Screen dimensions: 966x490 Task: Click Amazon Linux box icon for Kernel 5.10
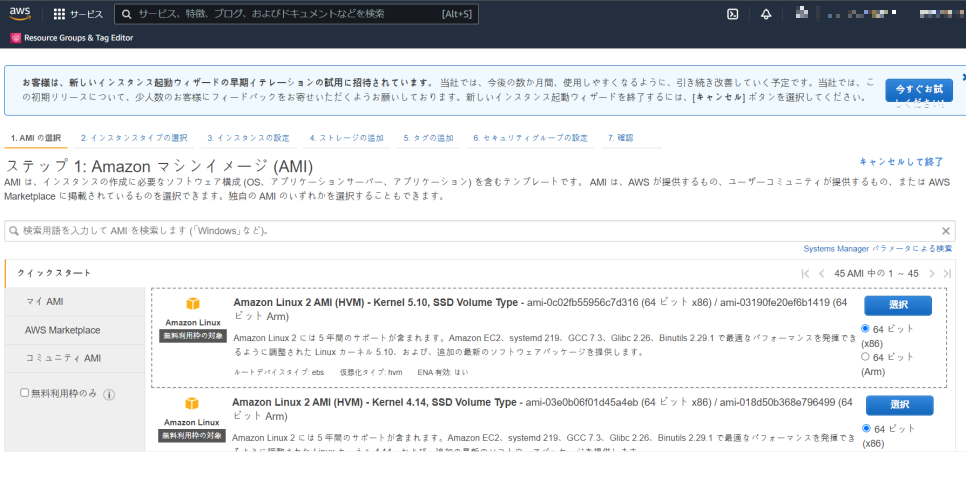193,304
